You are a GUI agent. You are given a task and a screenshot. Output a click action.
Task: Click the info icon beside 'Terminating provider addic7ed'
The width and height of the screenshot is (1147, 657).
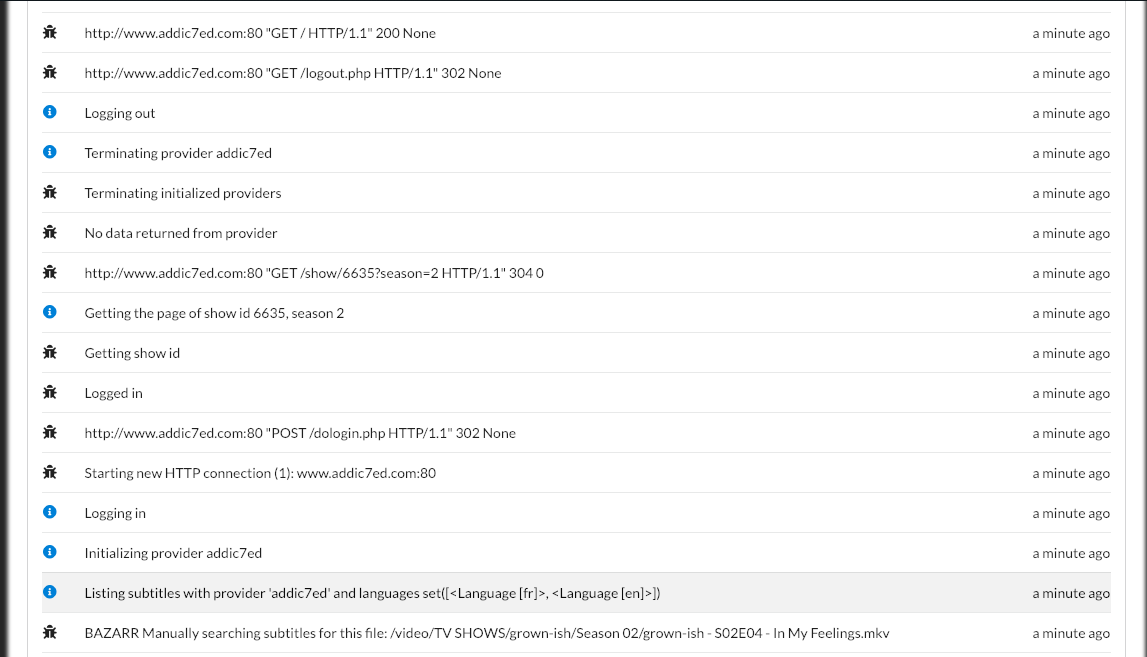tap(49, 152)
